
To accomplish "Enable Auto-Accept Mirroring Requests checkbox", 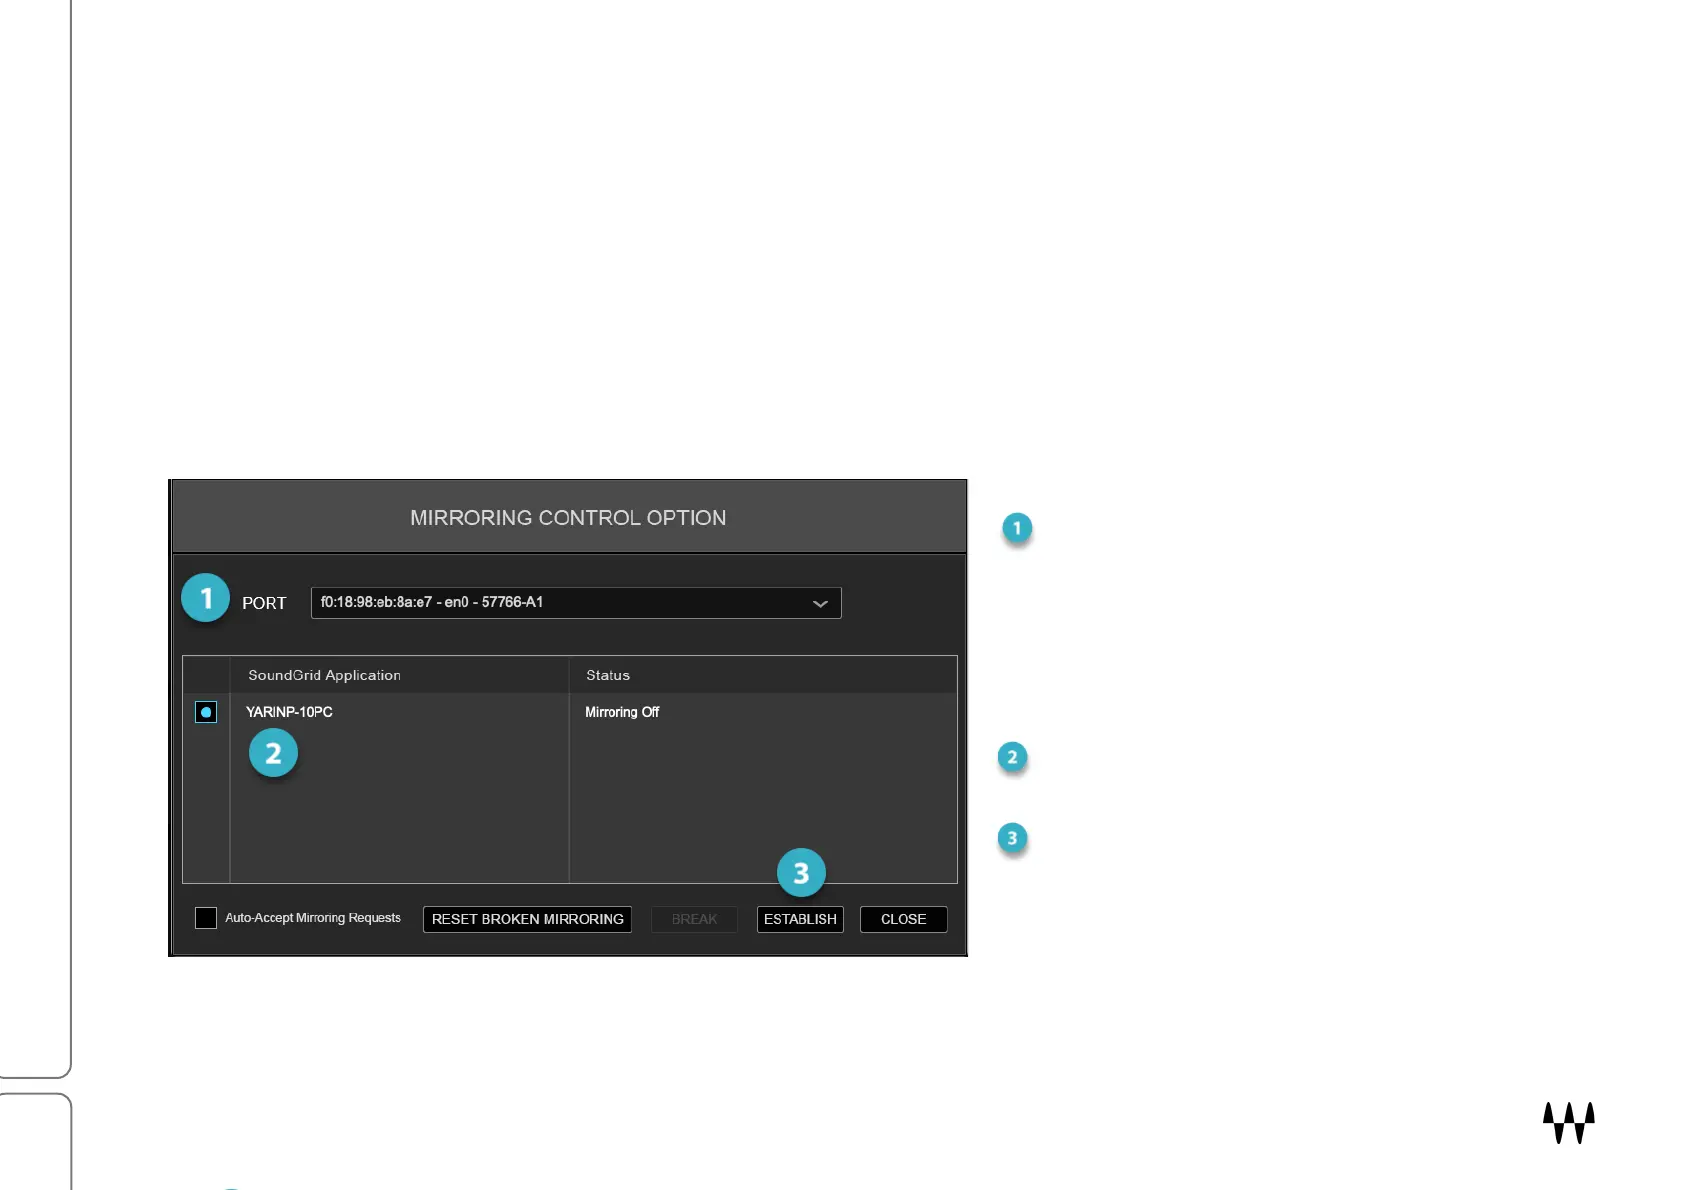I will click(x=206, y=918).
